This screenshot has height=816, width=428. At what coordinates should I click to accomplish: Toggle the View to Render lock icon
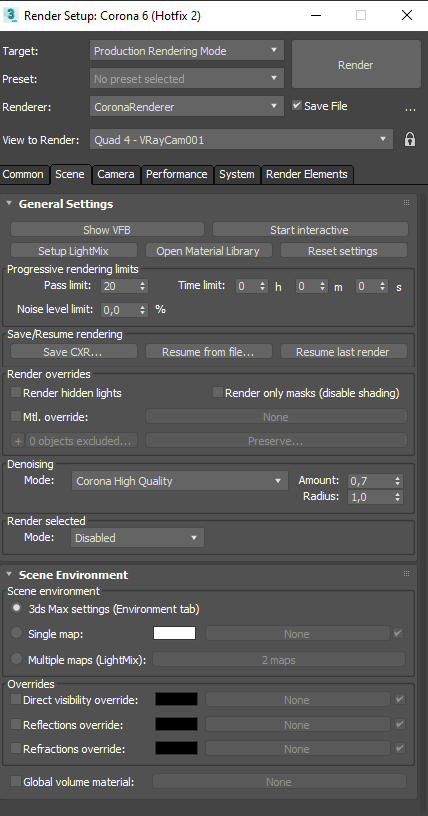point(410,139)
